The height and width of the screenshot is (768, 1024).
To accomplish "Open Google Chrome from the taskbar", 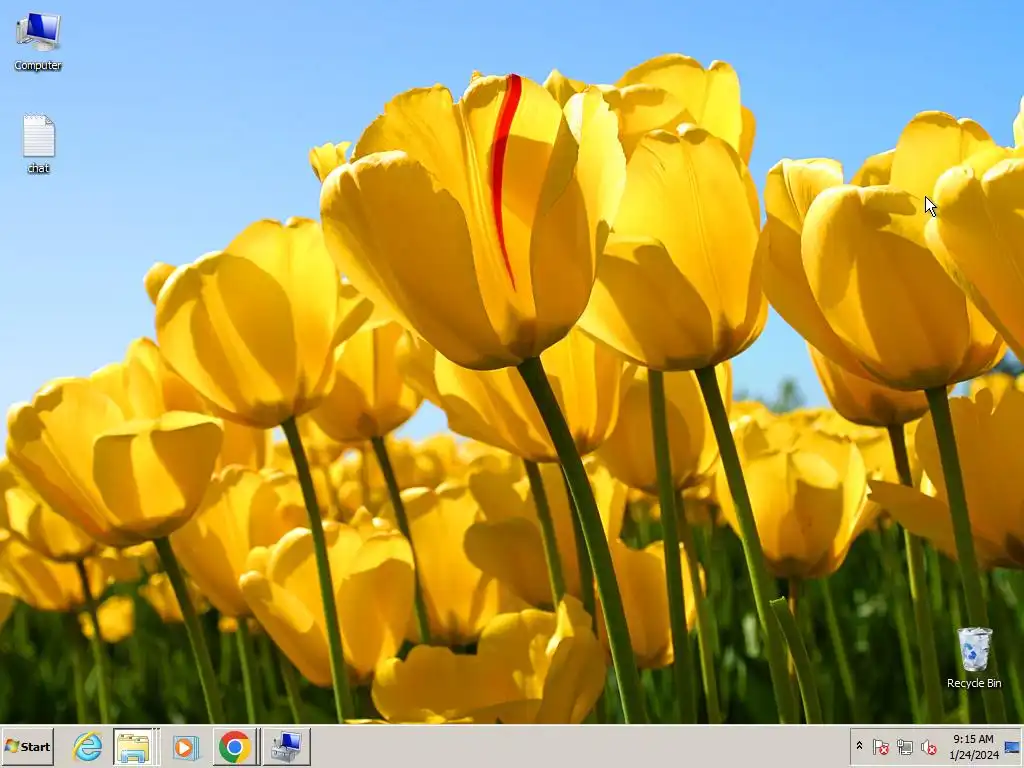I will click(x=235, y=746).
